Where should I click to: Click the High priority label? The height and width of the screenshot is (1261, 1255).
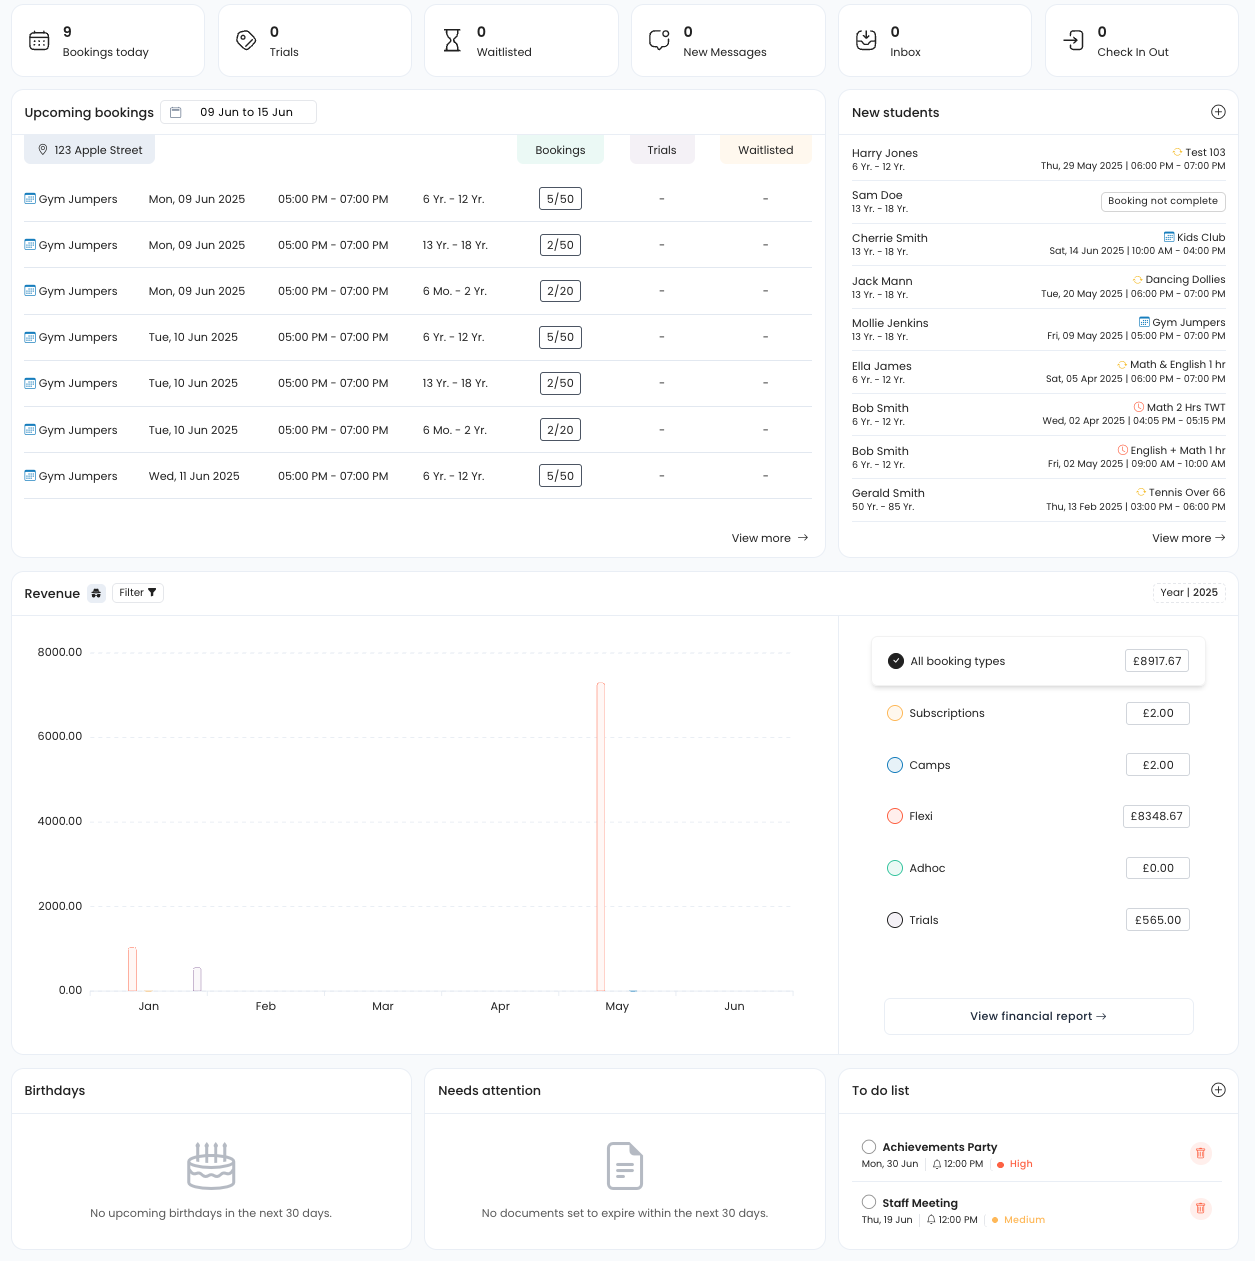click(x=1021, y=1164)
